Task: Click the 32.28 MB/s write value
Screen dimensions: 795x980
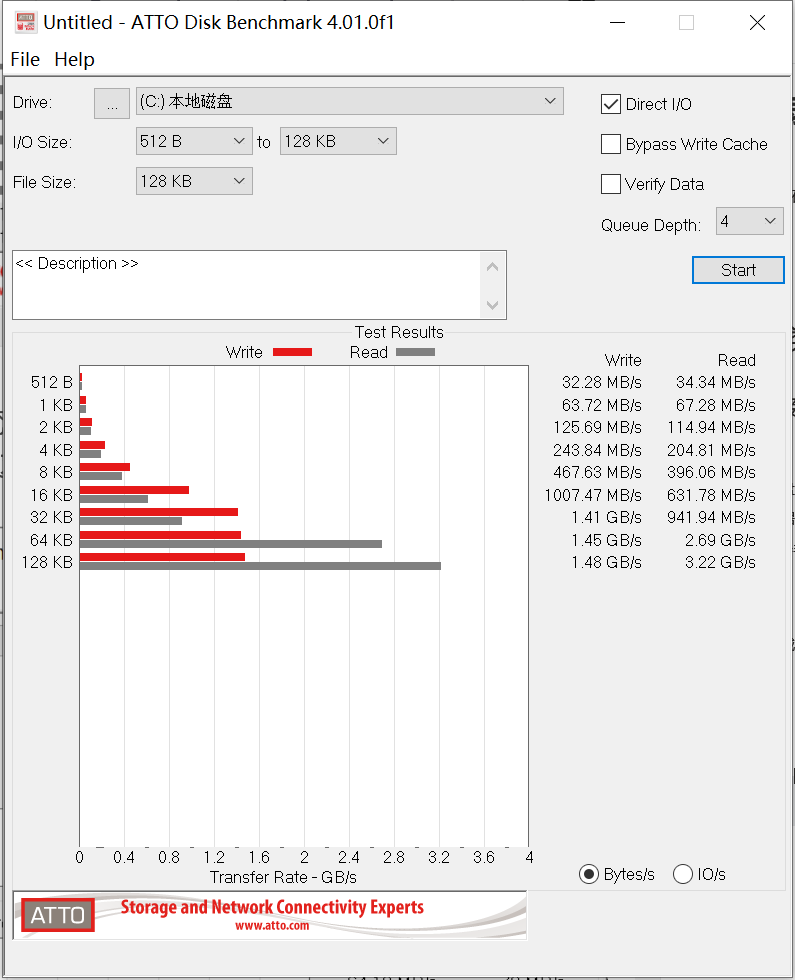Action: (x=601, y=382)
